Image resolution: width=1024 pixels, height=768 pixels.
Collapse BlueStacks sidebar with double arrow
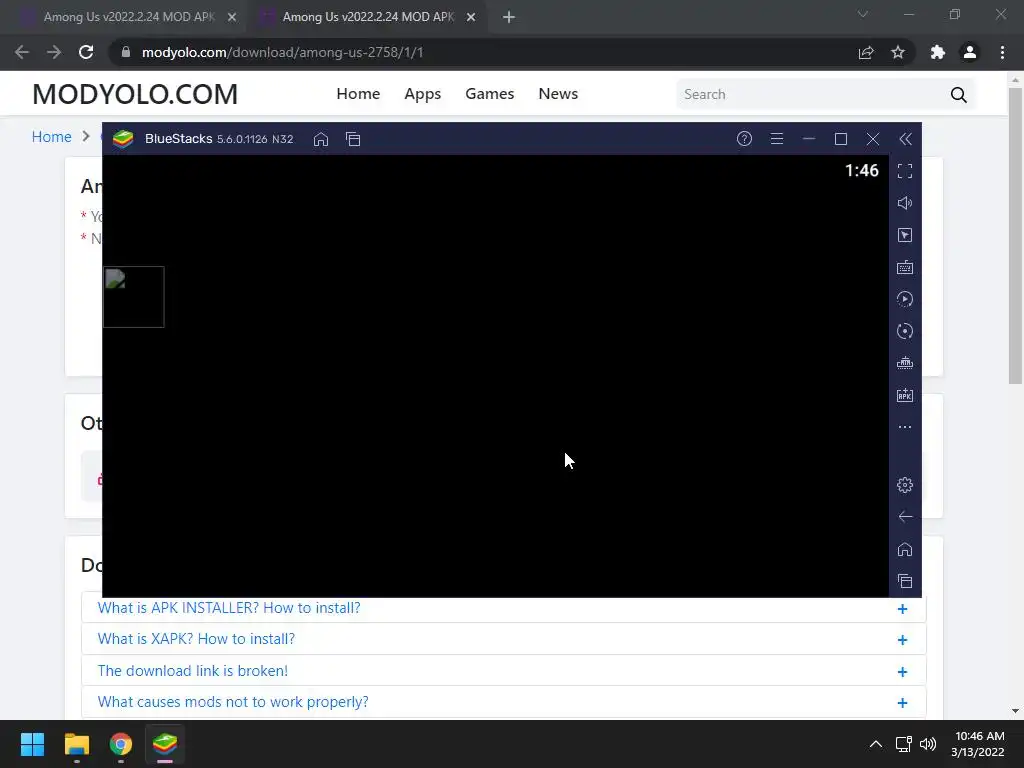[905, 138]
